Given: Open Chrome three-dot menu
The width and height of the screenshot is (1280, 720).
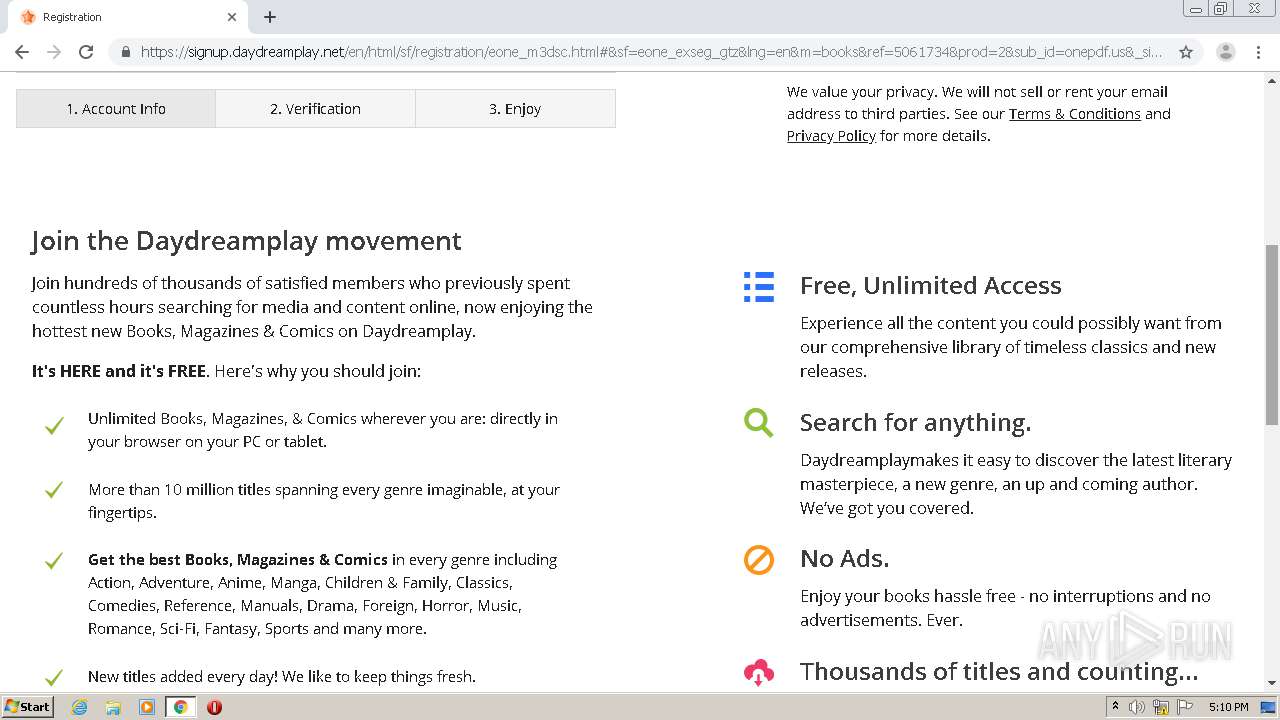Looking at the screenshot, I should pyautogui.click(x=1258, y=52).
